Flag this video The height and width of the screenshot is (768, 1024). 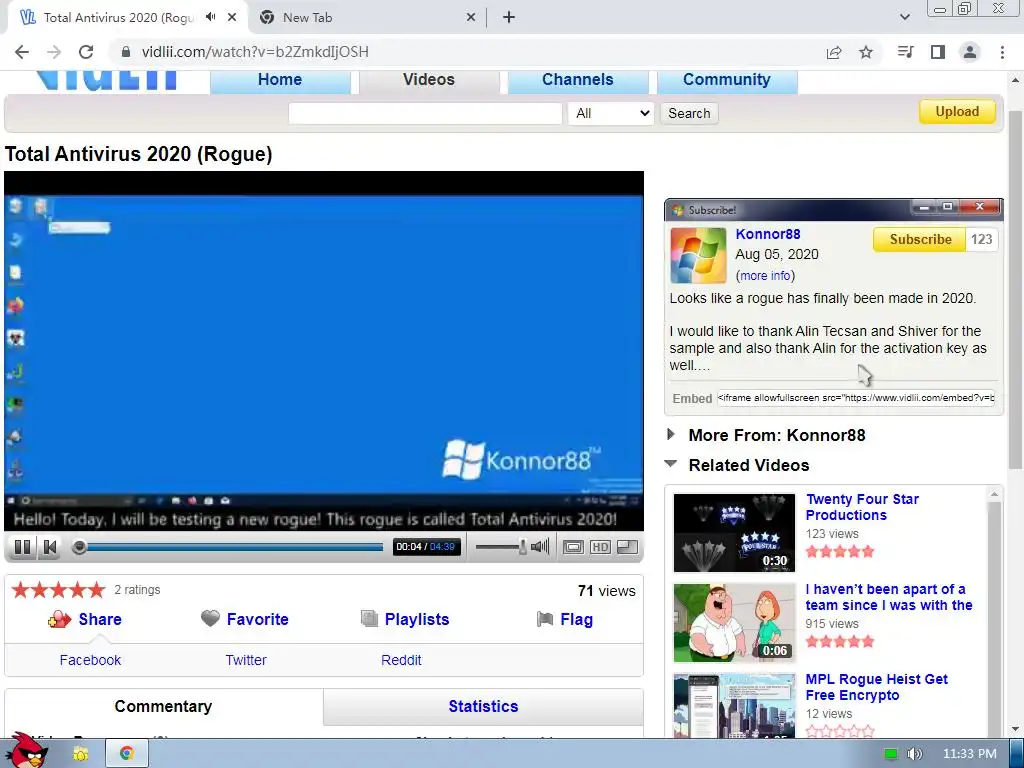[x=576, y=619]
